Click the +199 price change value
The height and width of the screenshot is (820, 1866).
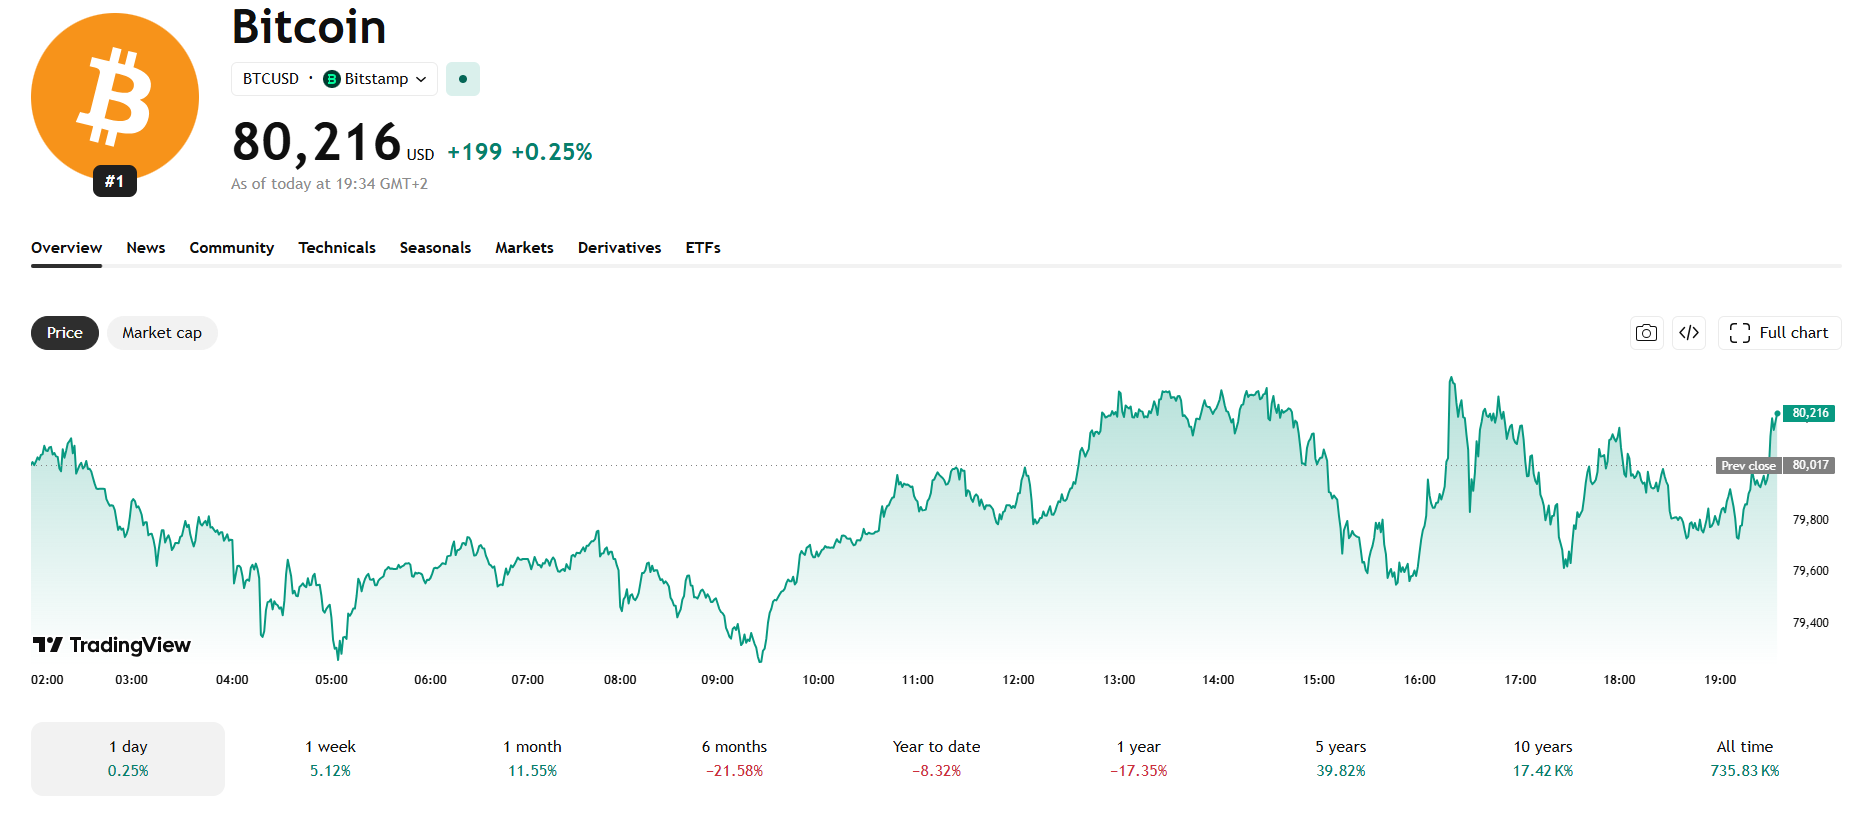[475, 152]
